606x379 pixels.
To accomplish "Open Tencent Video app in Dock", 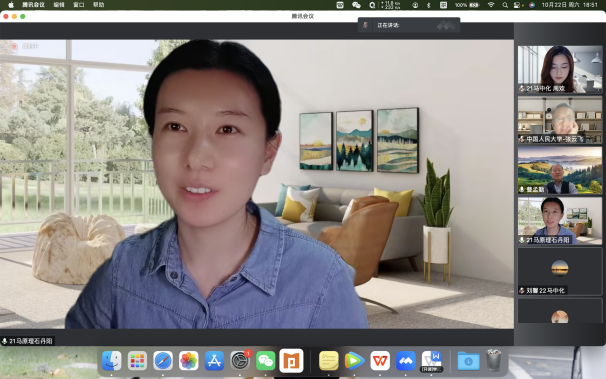I will coord(354,361).
